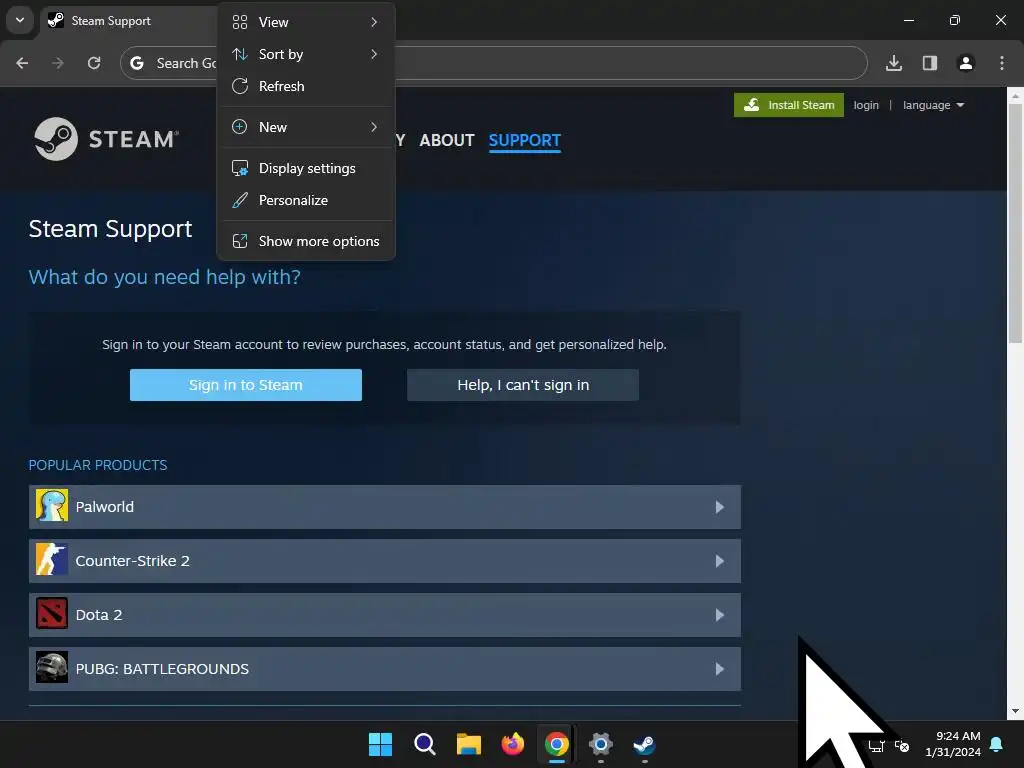The image size is (1024, 768).
Task: Click the Palworld product name text
Action: 104,507
